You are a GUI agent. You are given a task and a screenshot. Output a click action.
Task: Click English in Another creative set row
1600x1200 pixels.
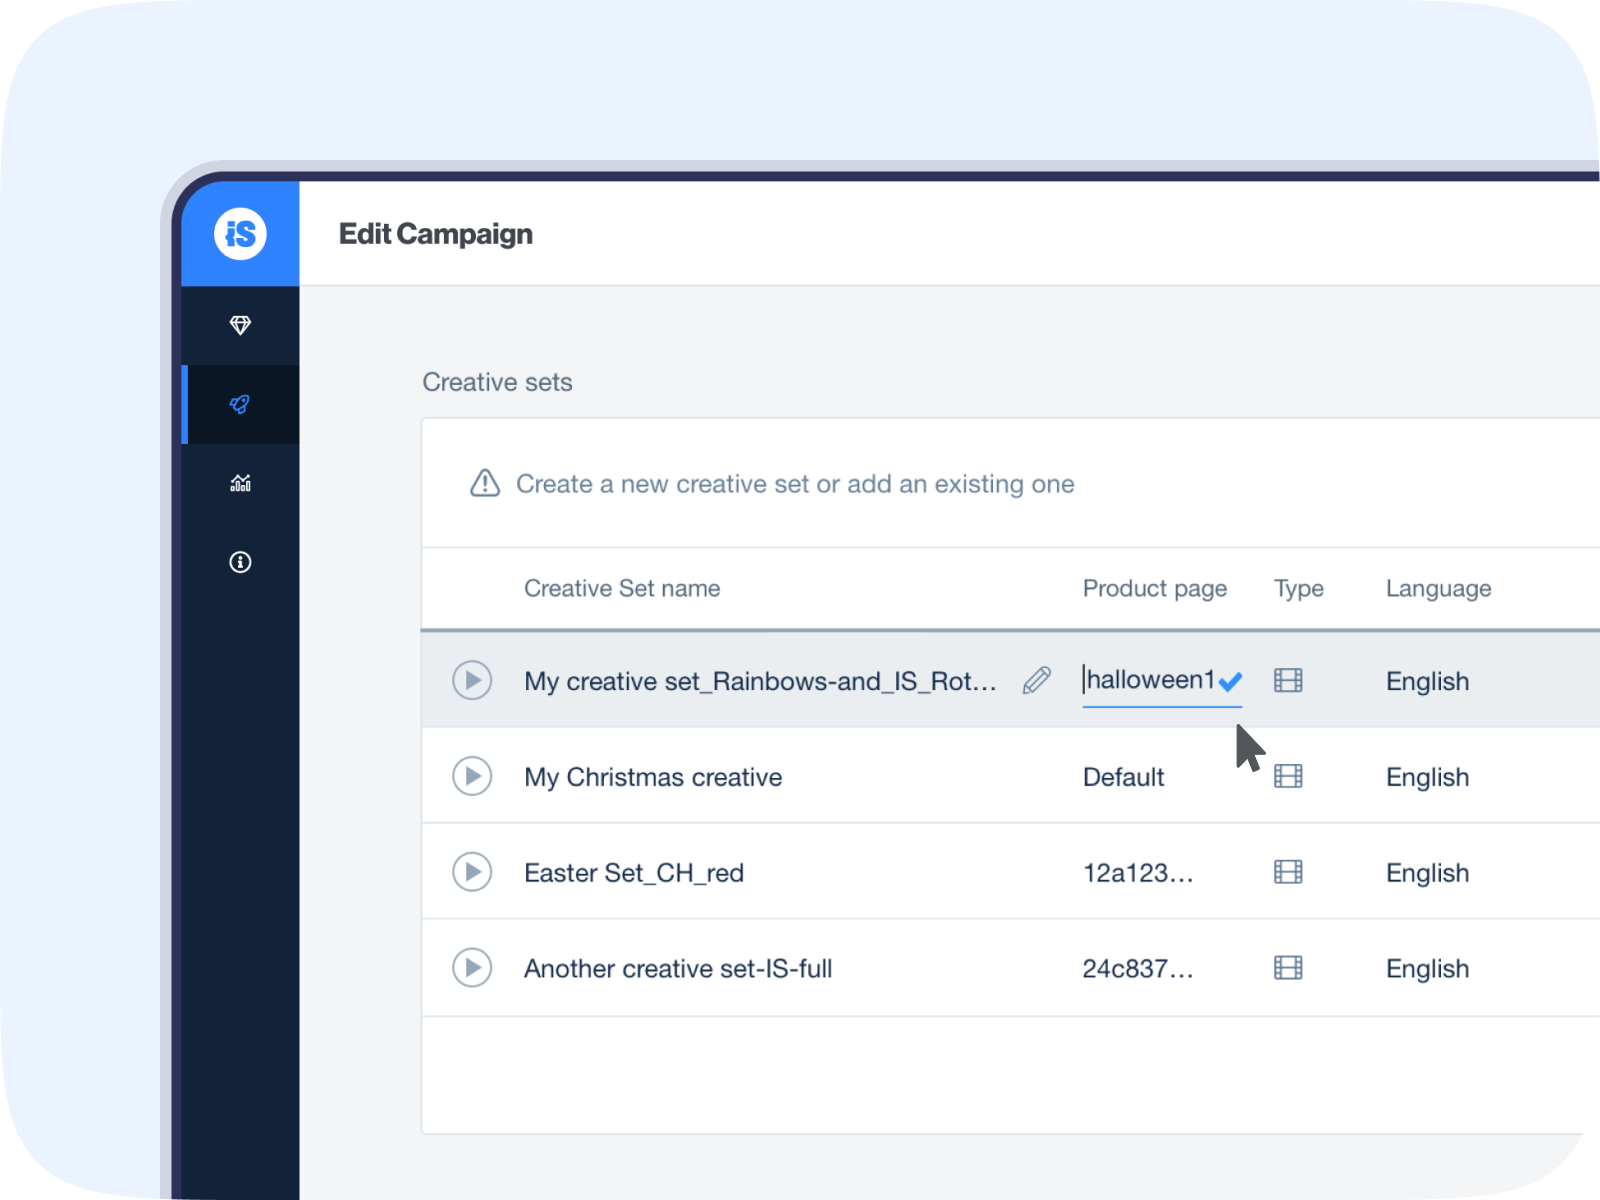[x=1427, y=969]
